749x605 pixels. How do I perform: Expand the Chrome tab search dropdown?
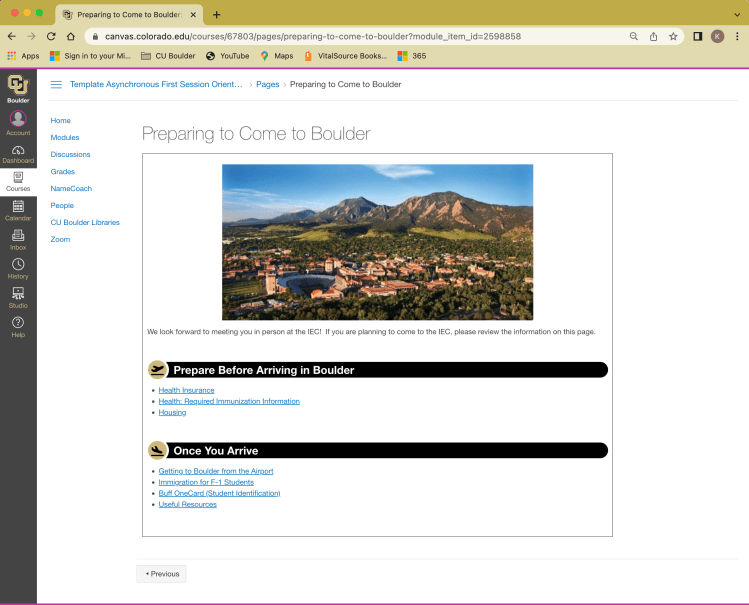(735, 14)
